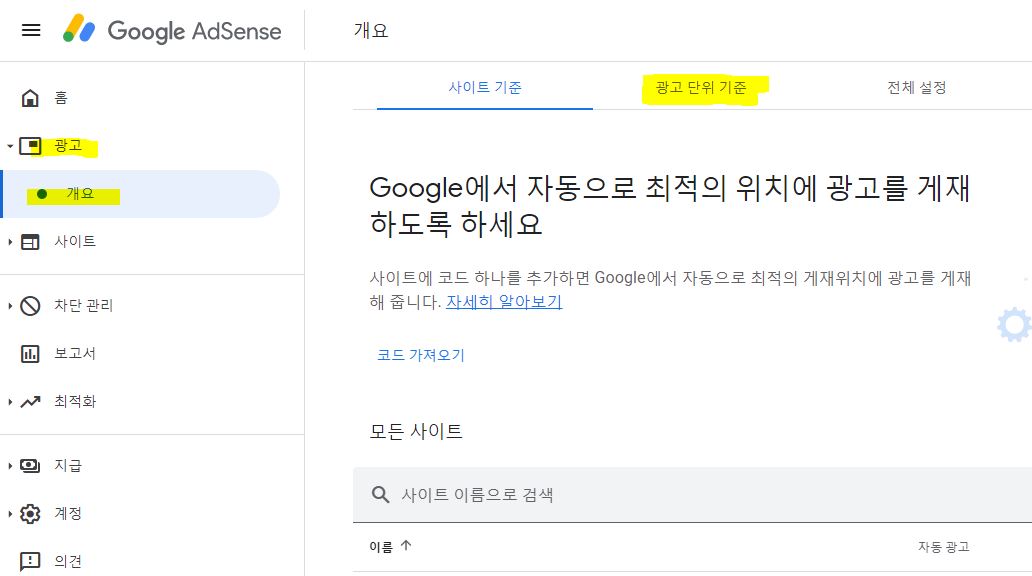Switch to the 광고 단위 기준 tab

[x=701, y=88]
